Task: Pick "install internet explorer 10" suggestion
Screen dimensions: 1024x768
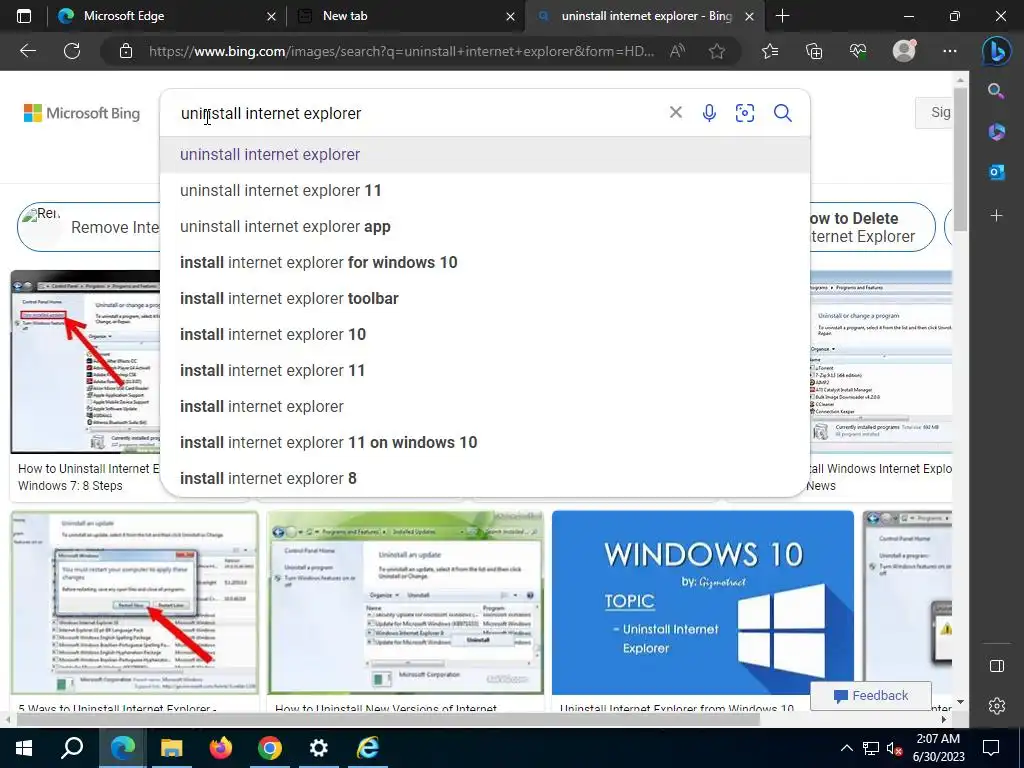Action: pyautogui.click(x=485, y=334)
